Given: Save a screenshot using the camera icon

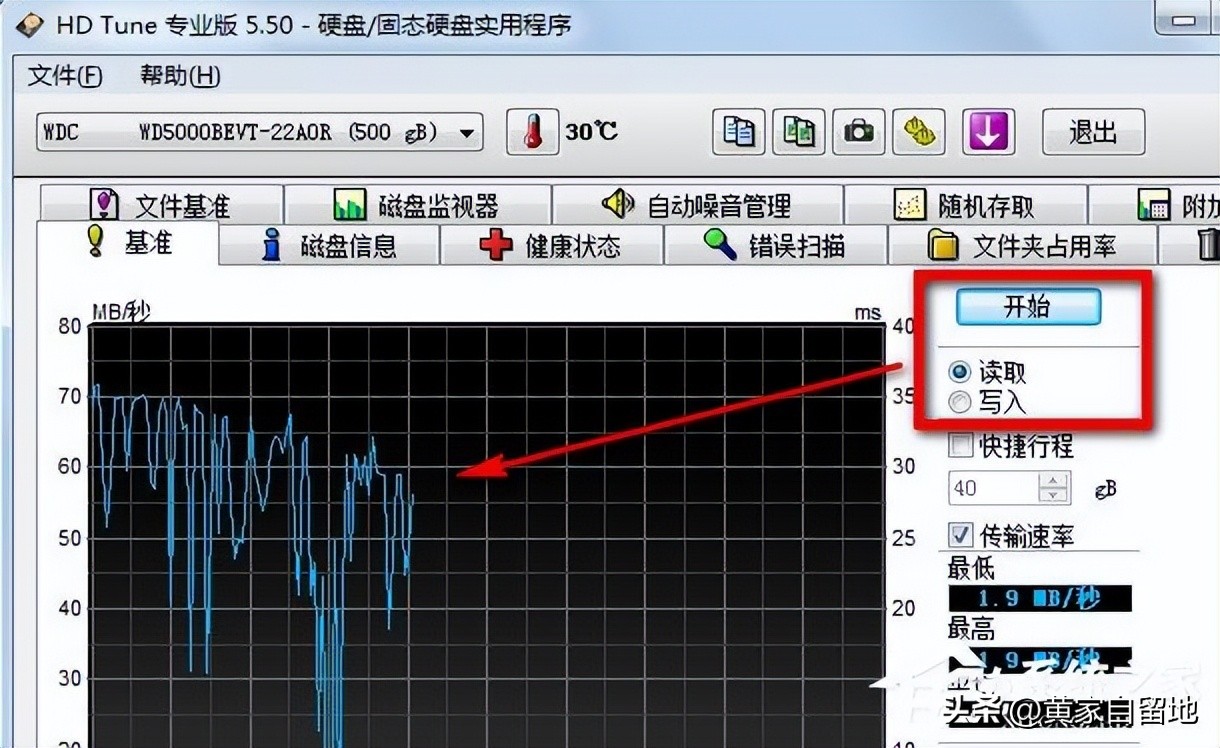Looking at the screenshot, I should click(x=858, y=132).
